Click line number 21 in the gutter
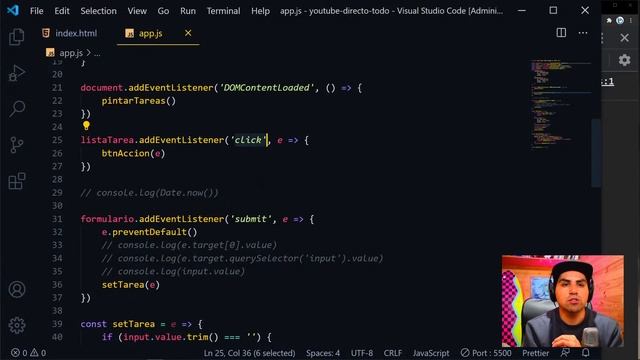Image resolution: width=640 pixels, height=360 pixels. (57, 88)
